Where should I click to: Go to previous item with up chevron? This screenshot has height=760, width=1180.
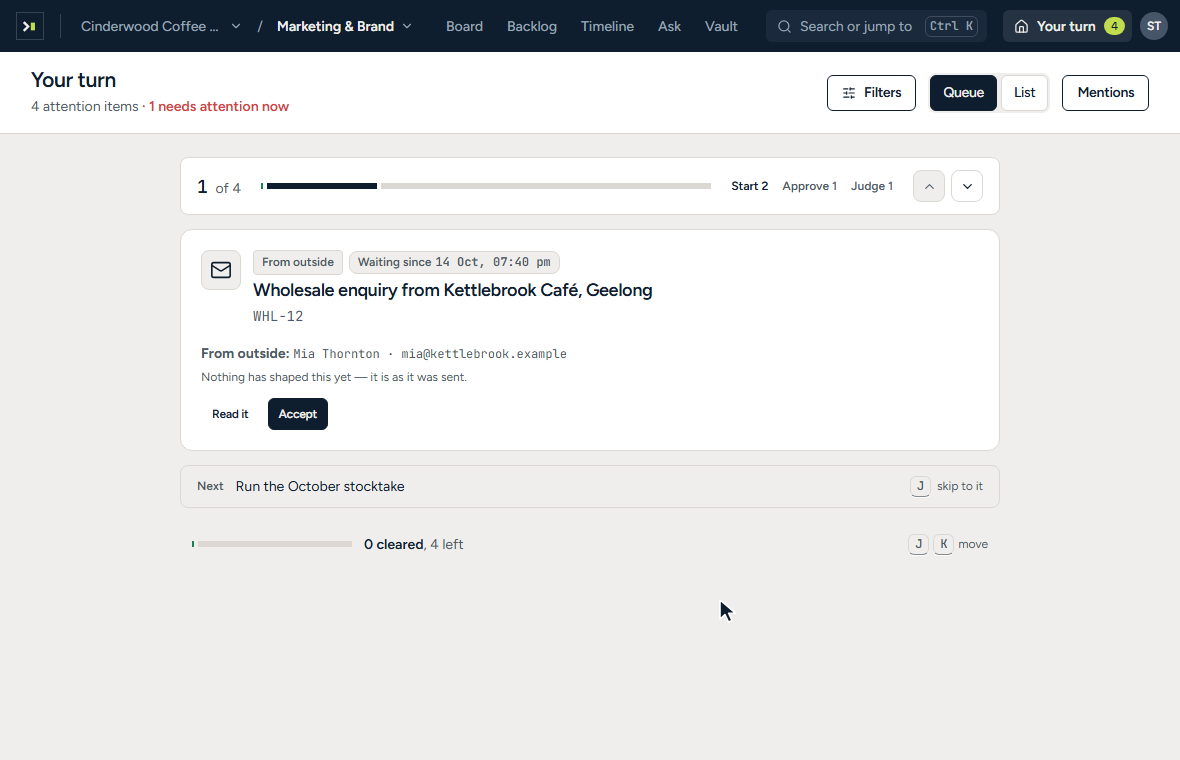pos(929,187)
